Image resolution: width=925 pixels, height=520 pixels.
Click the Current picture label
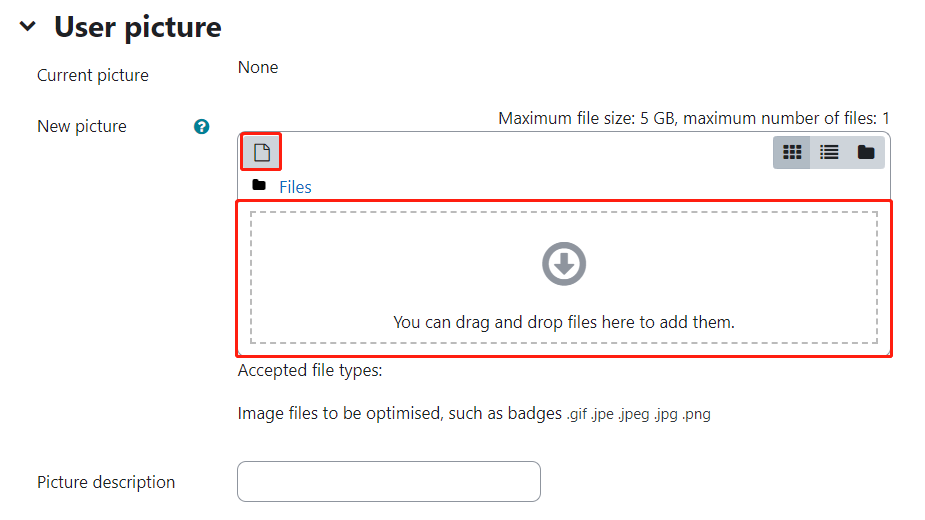pos(93,76)
